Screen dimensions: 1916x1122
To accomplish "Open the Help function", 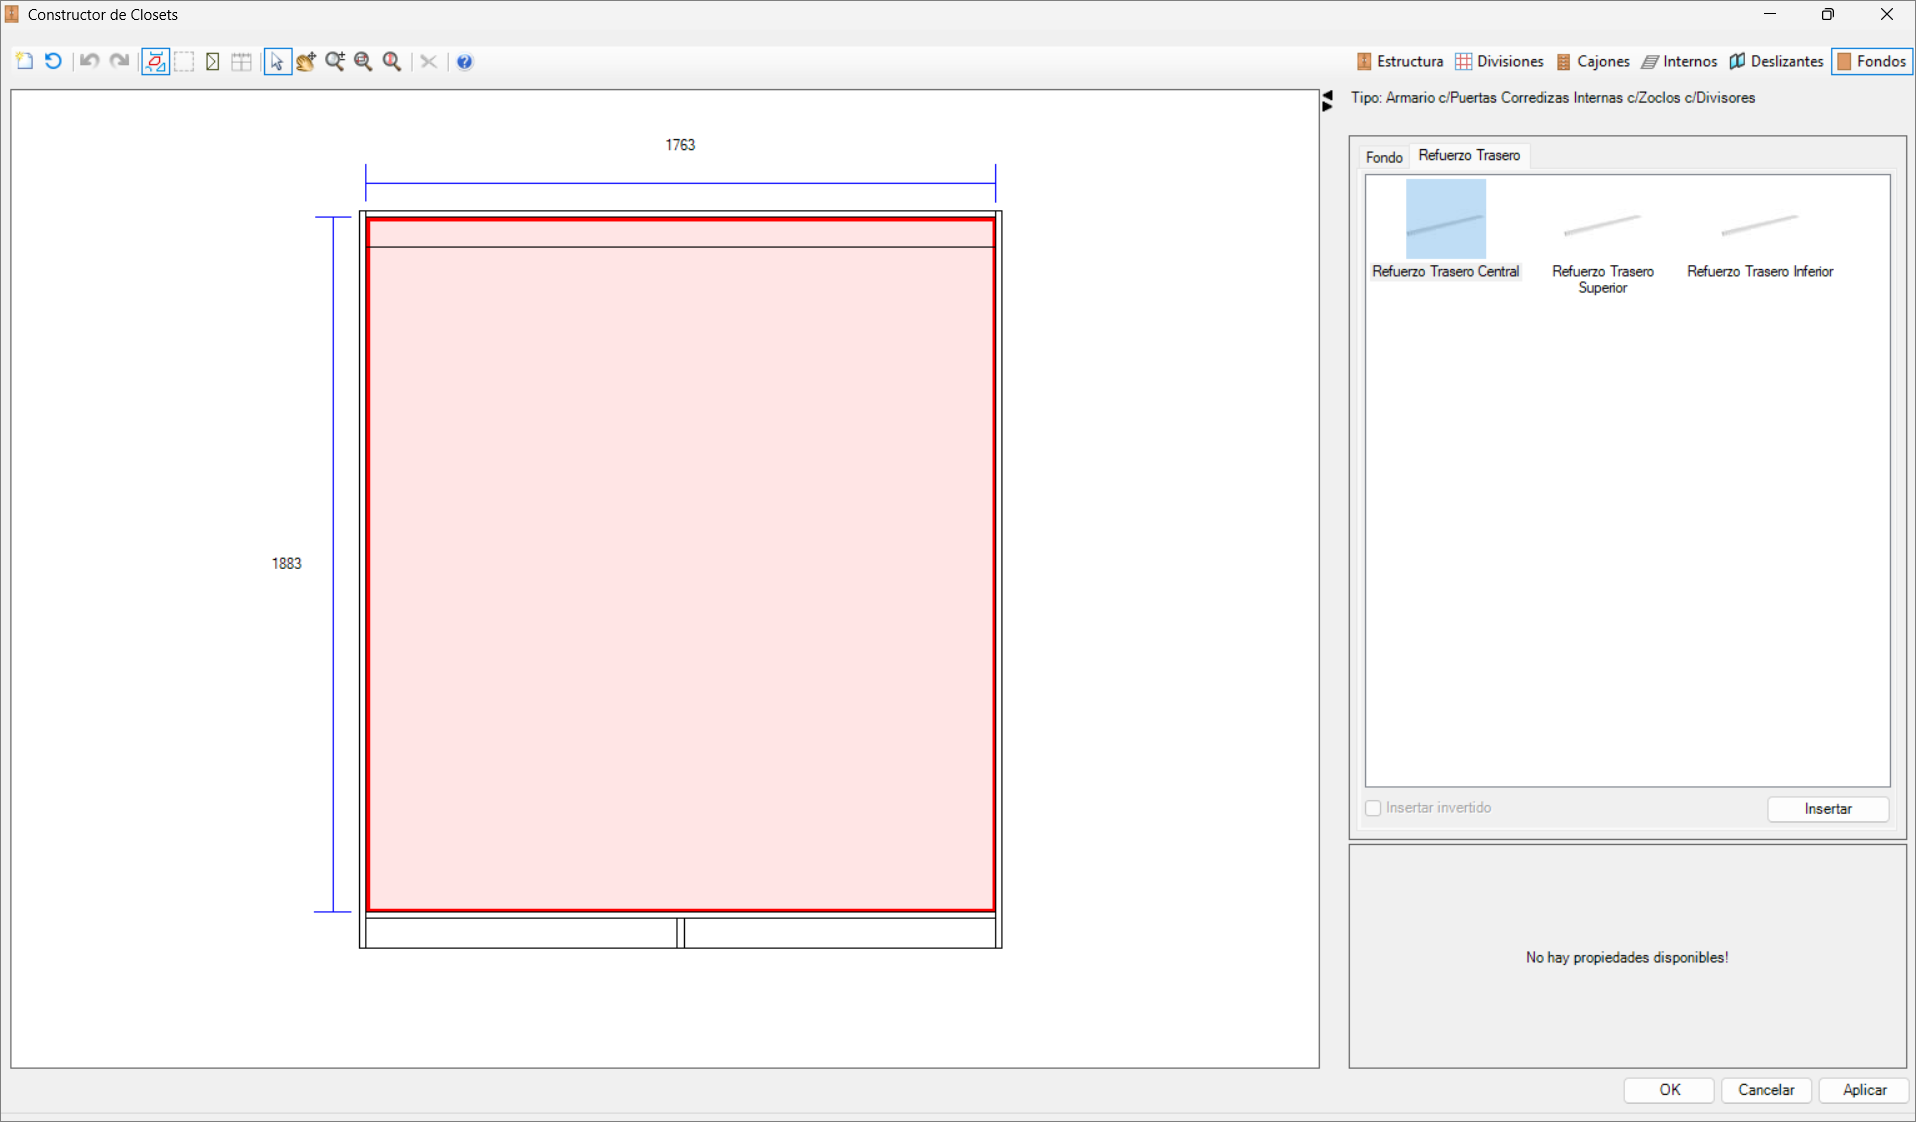I will point(464,61).
